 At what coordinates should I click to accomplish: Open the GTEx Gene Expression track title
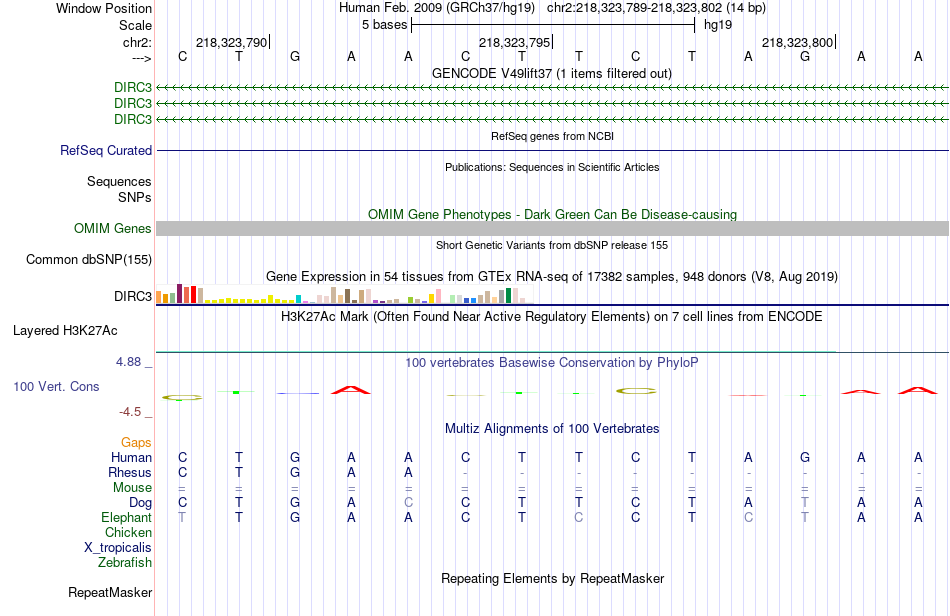pyautogui.click(x=552, y=277)
